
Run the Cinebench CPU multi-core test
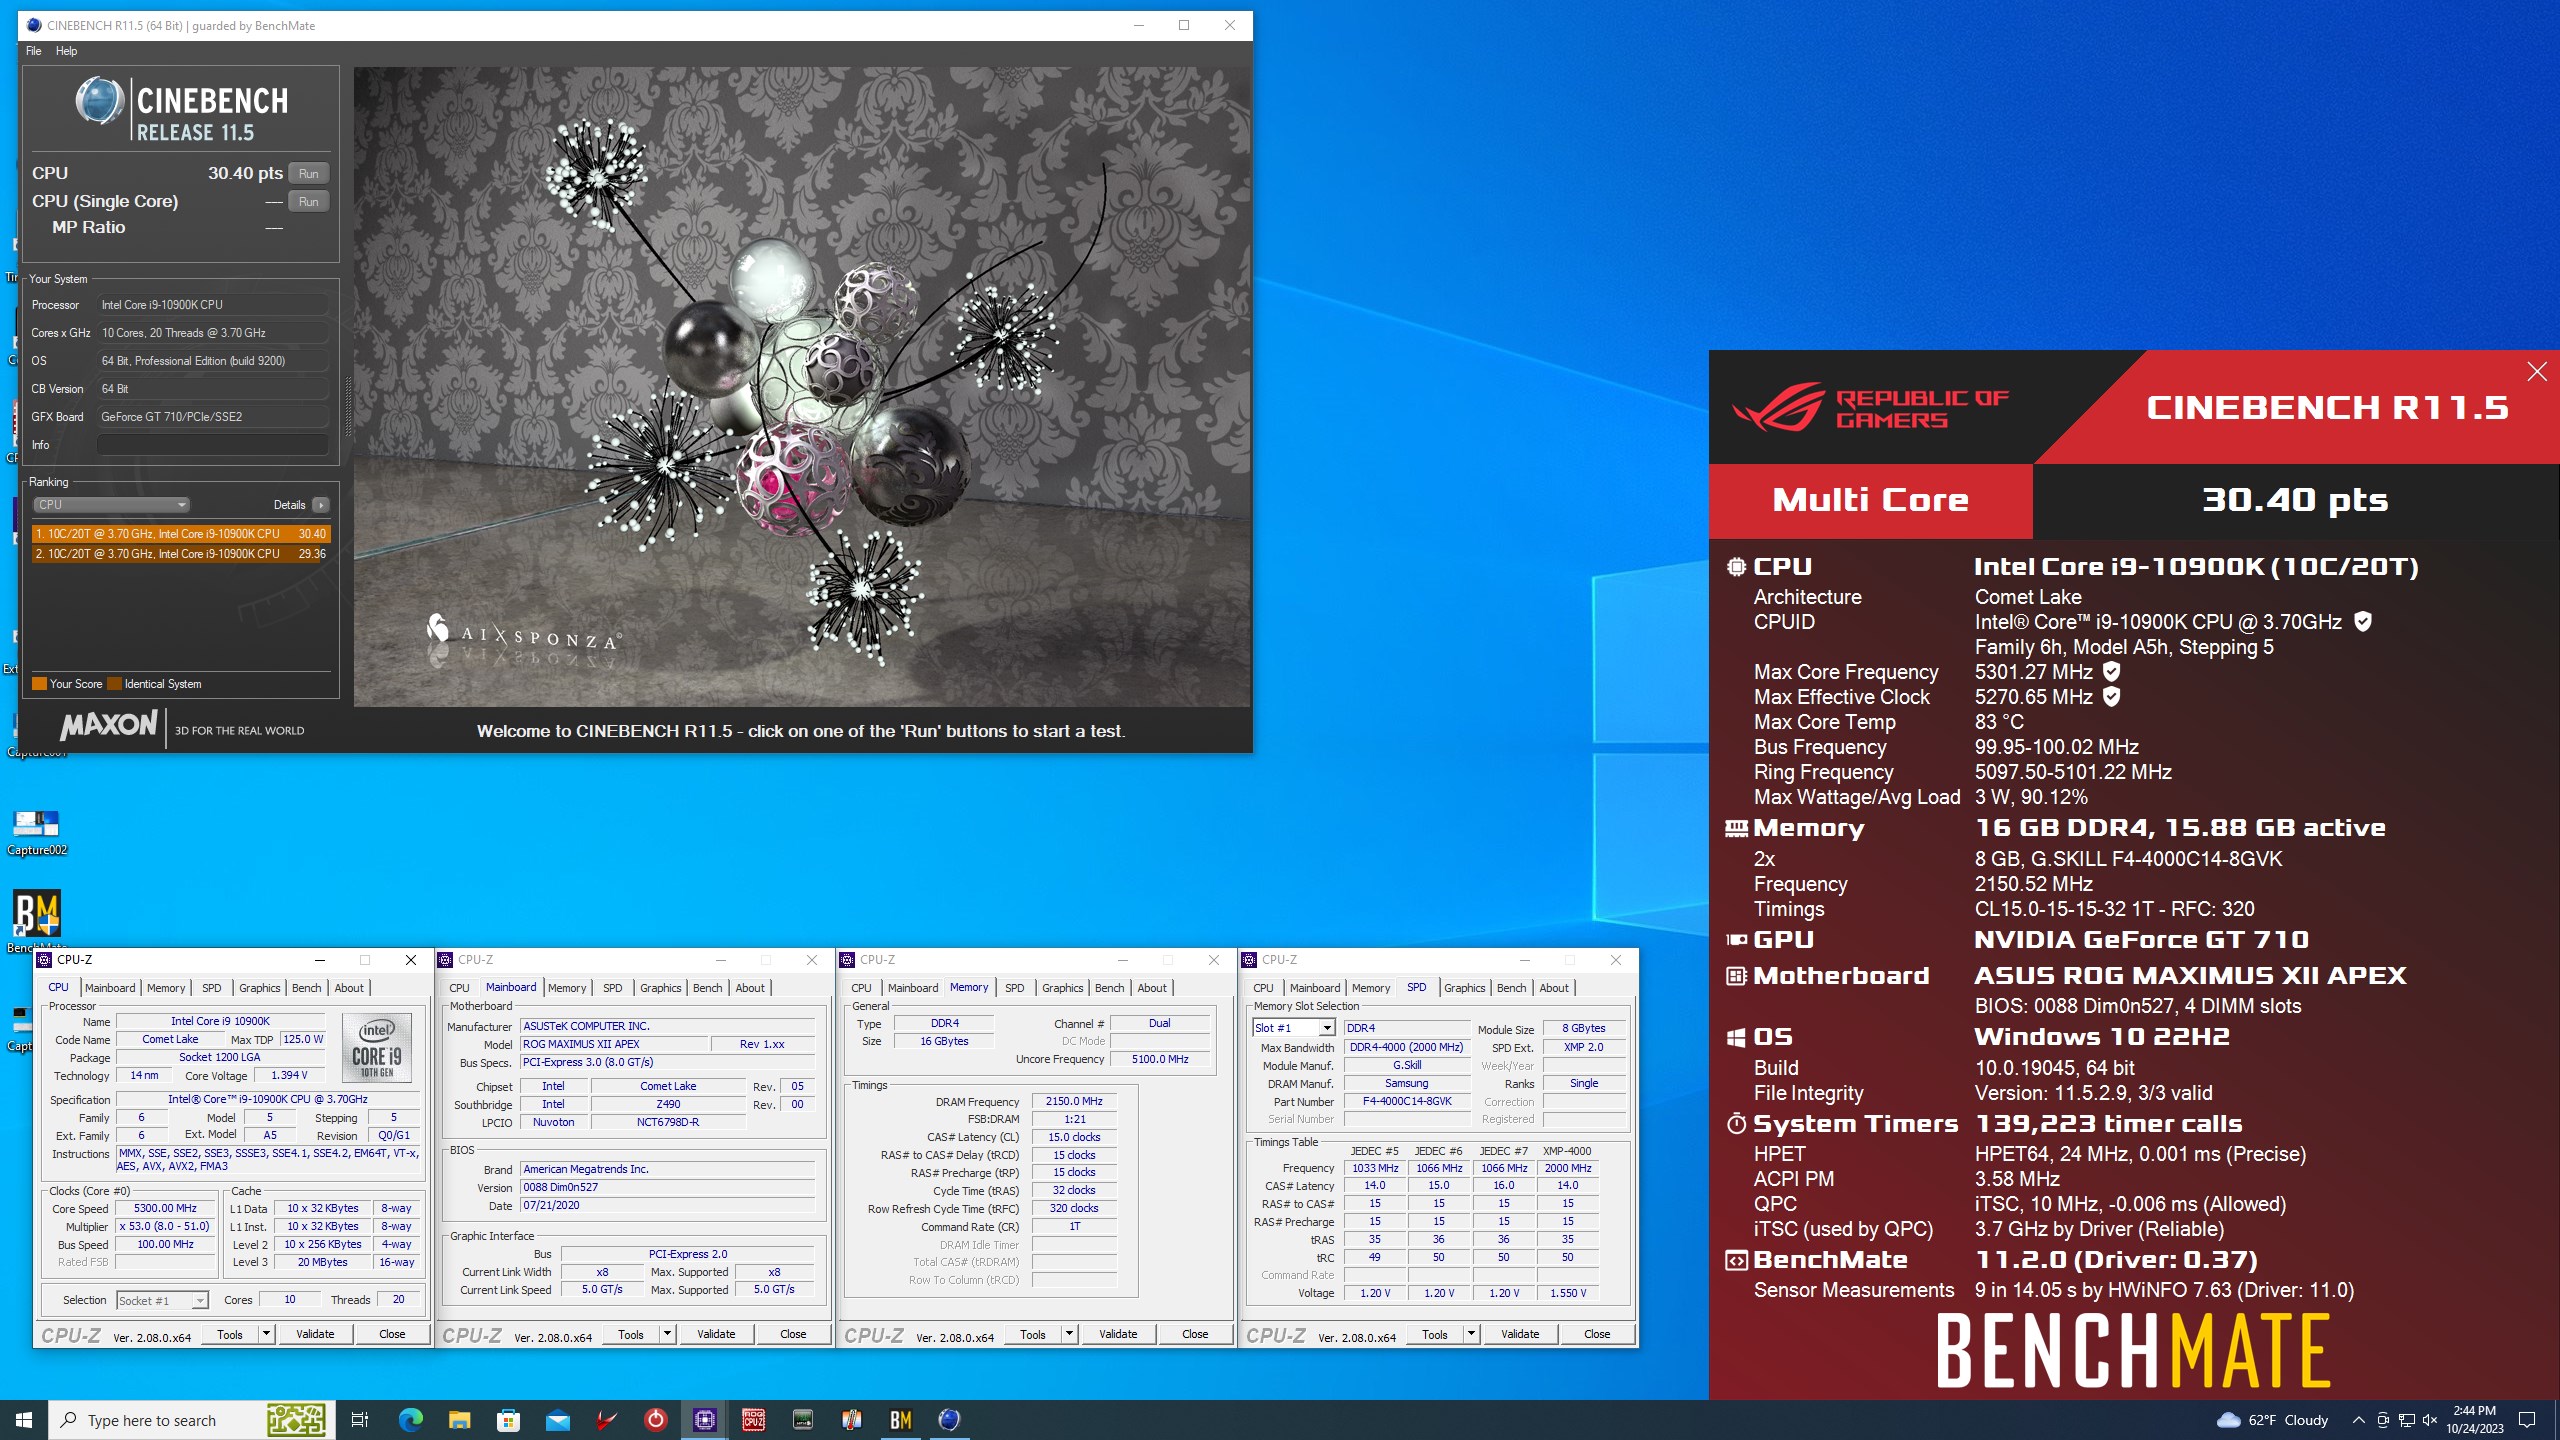308,174
